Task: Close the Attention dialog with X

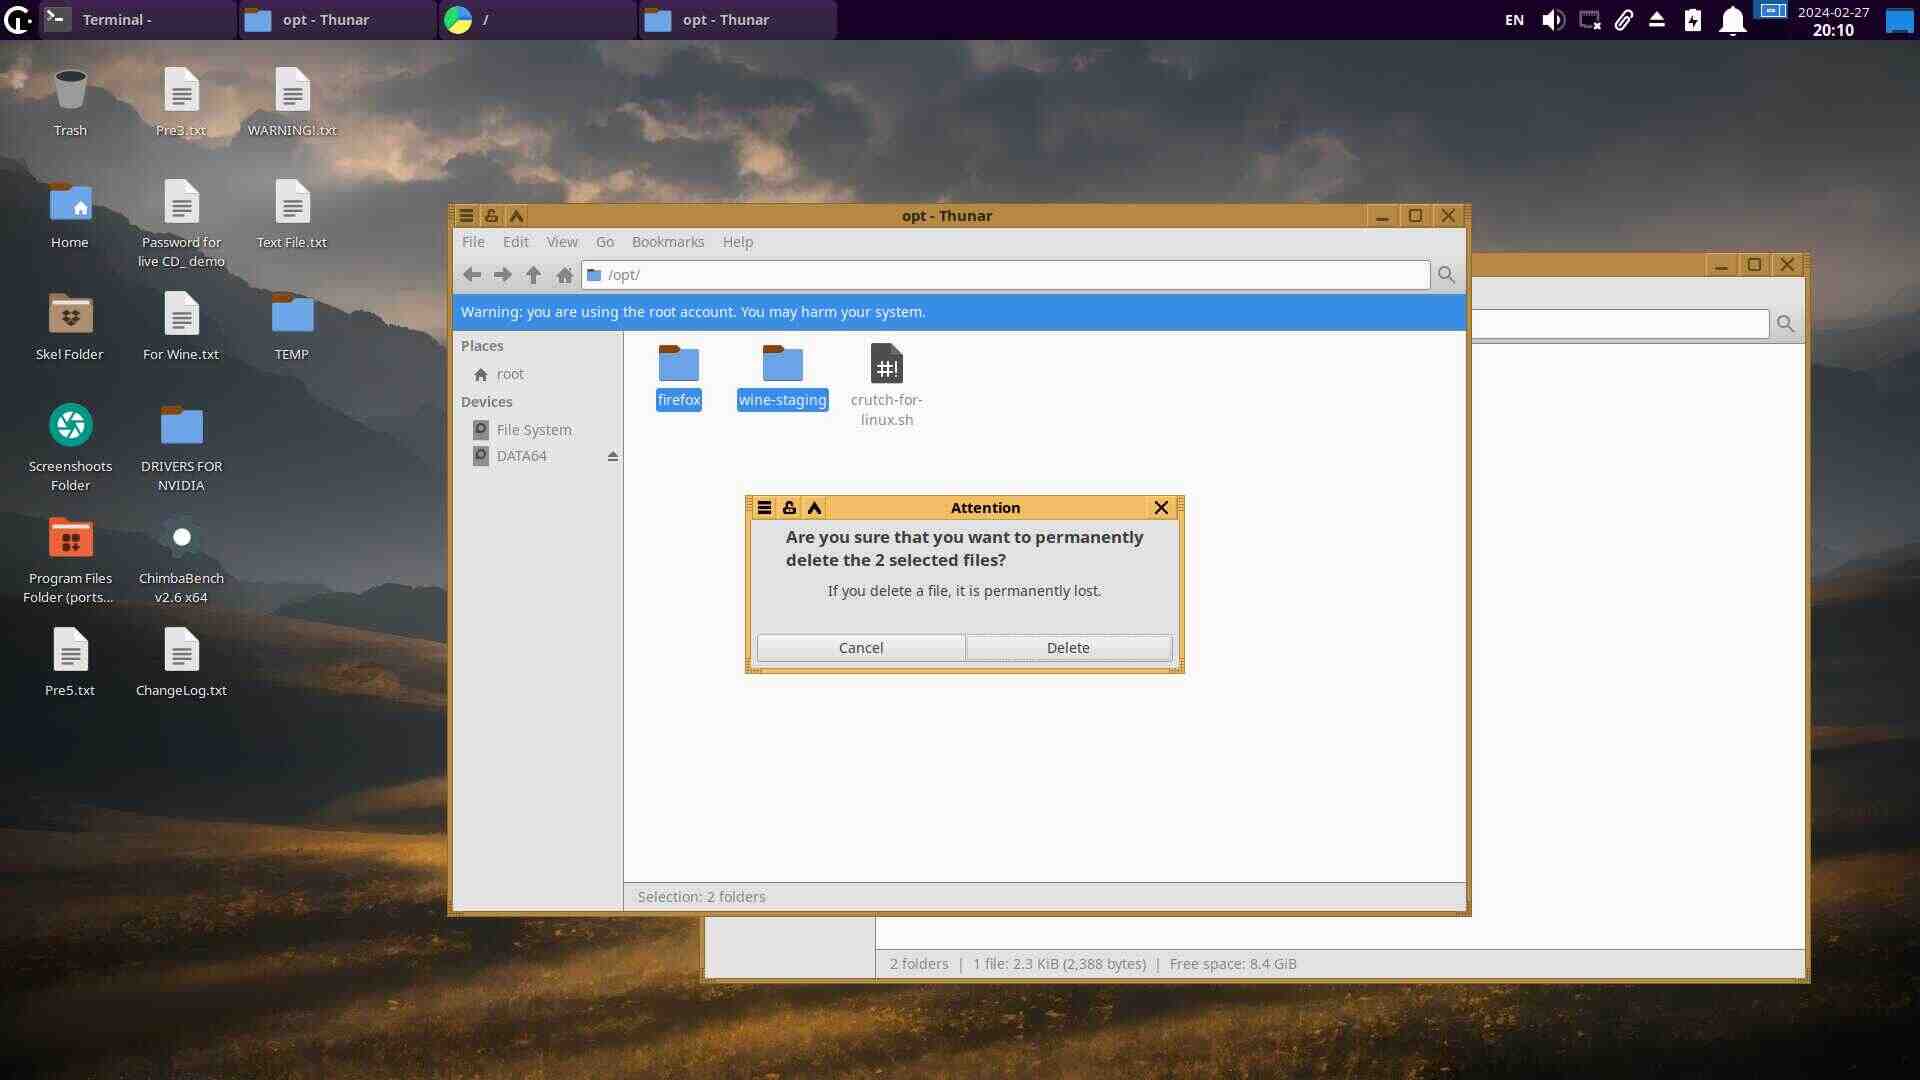Action: 1161,508
